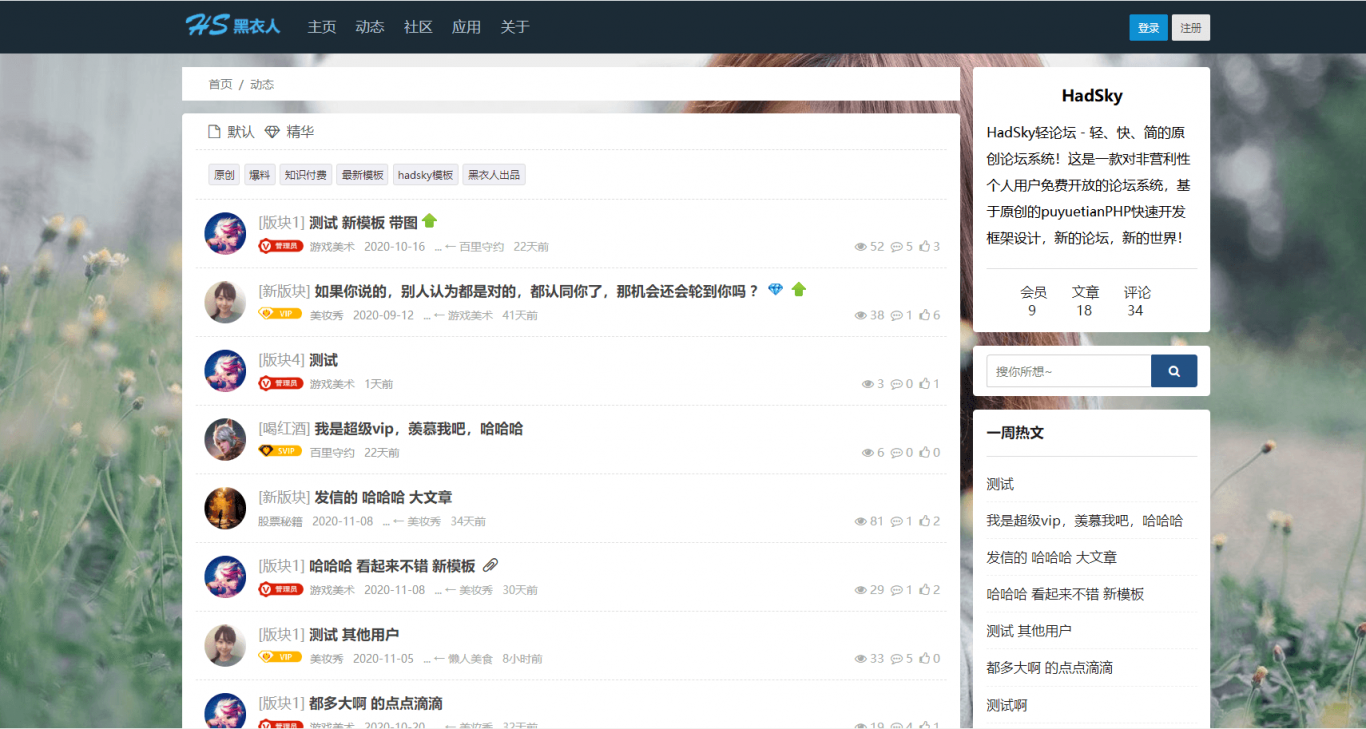Open 主页 in the top navigation
This screenshot has height=729, width=1366.
coord(322,27)
